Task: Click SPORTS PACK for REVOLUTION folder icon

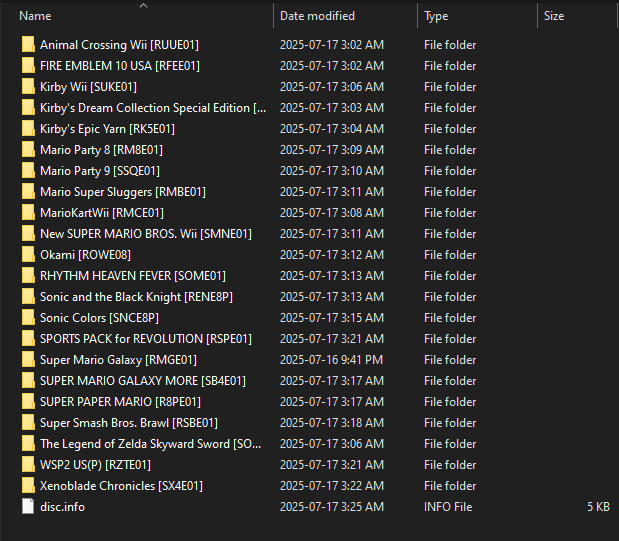Action: coord(28,338)
